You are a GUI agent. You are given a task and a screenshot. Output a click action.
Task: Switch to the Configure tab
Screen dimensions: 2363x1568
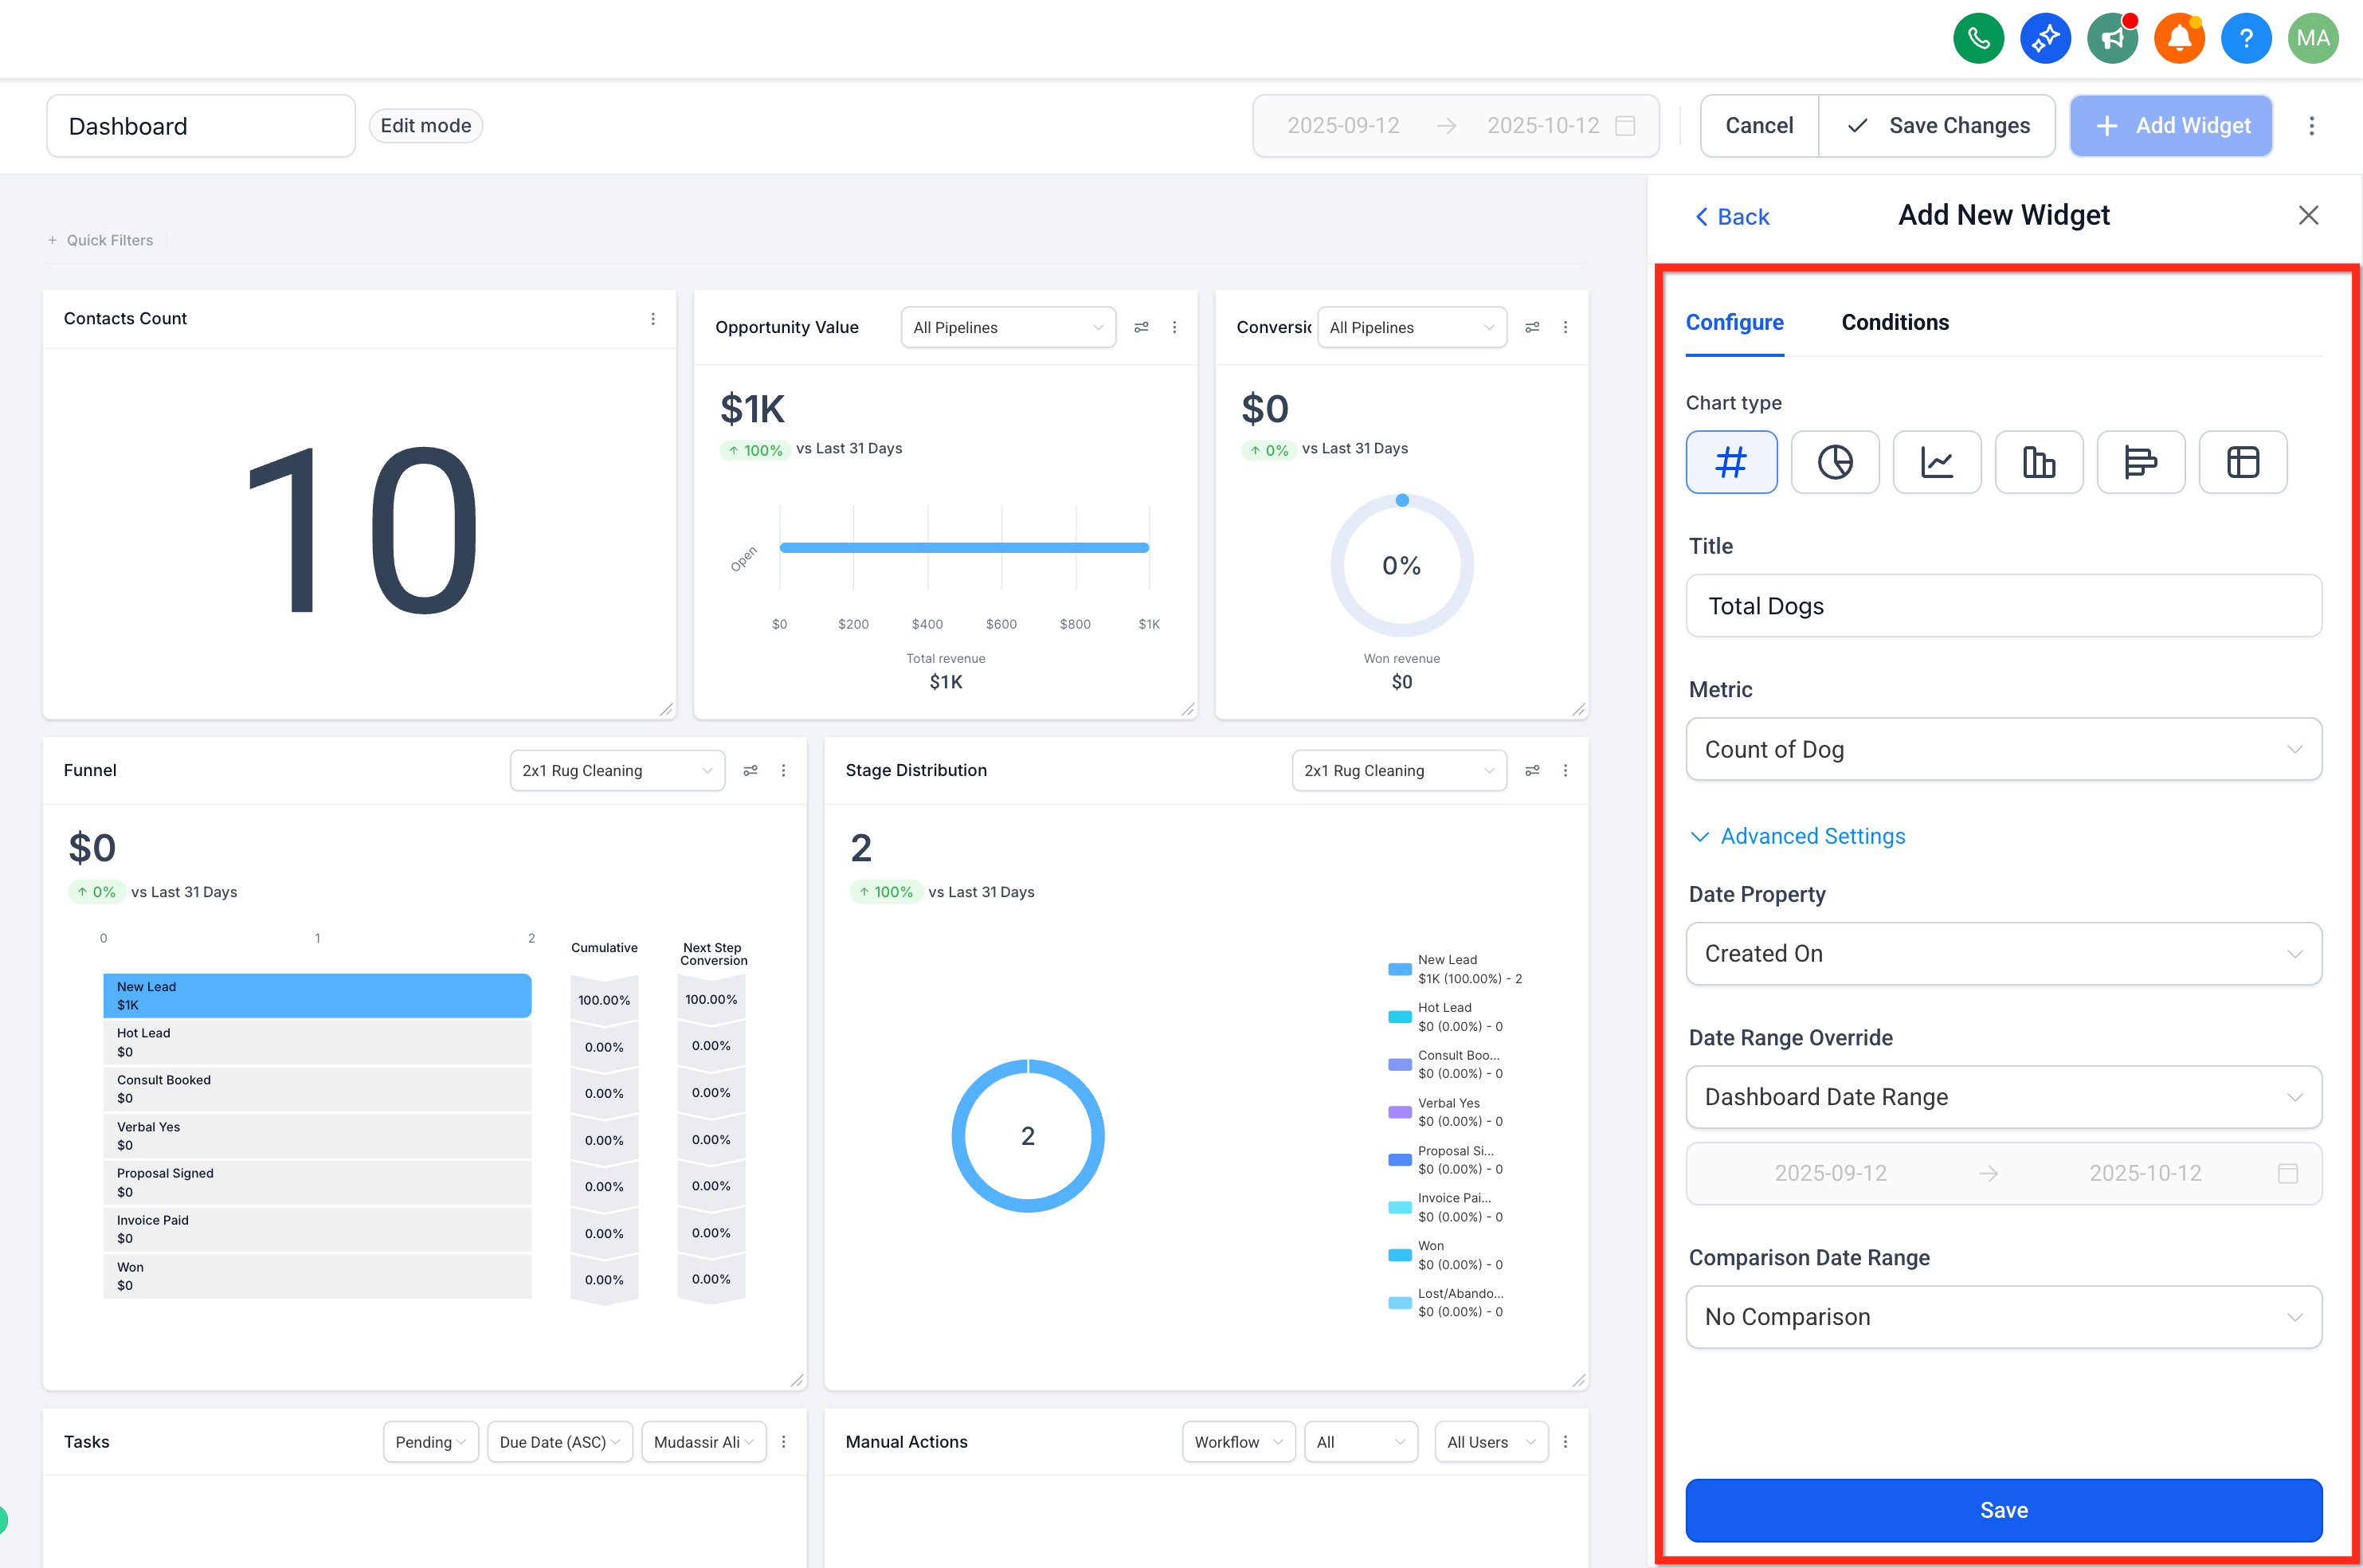pyautogui.click(x=1734, y=322)
